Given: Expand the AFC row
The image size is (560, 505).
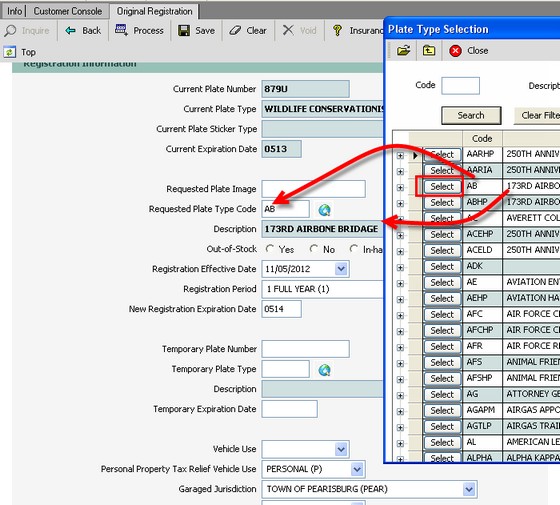Looking at the screenshot, I should click(400, 316).
